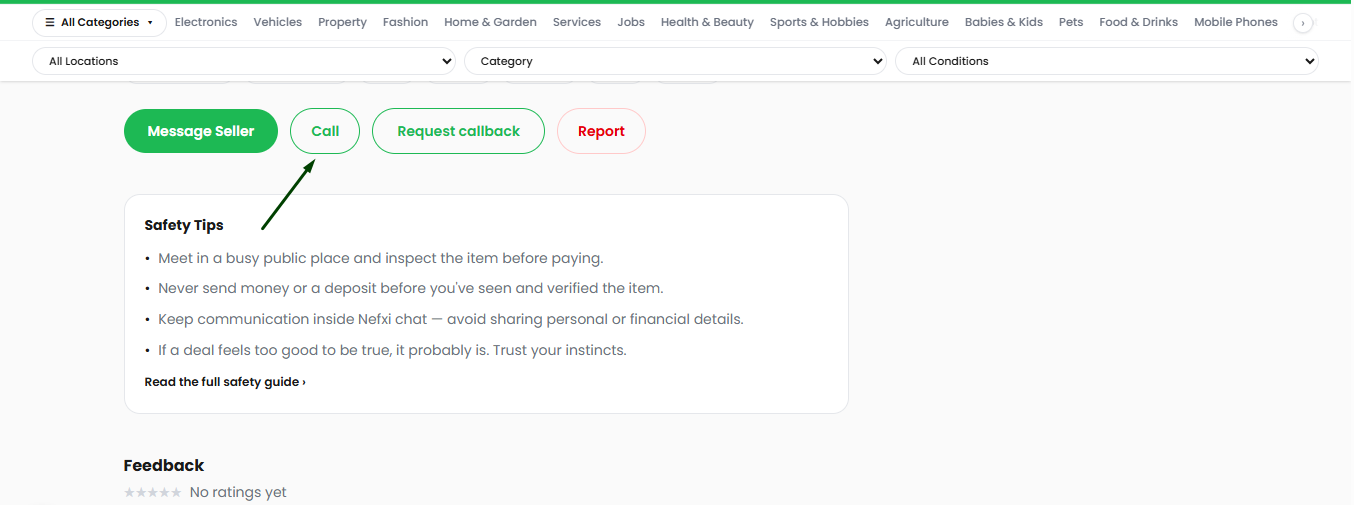Click the category bar next arrow icon
The image size is (1354, 505).
coord(1303,23)
